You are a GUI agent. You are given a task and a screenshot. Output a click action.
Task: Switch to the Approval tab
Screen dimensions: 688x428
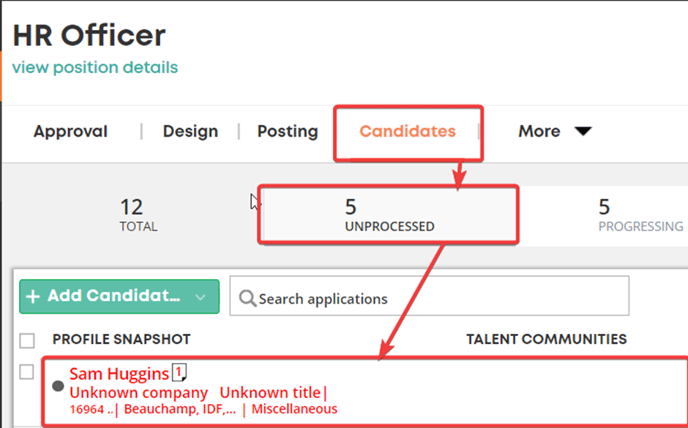point(71,131)
